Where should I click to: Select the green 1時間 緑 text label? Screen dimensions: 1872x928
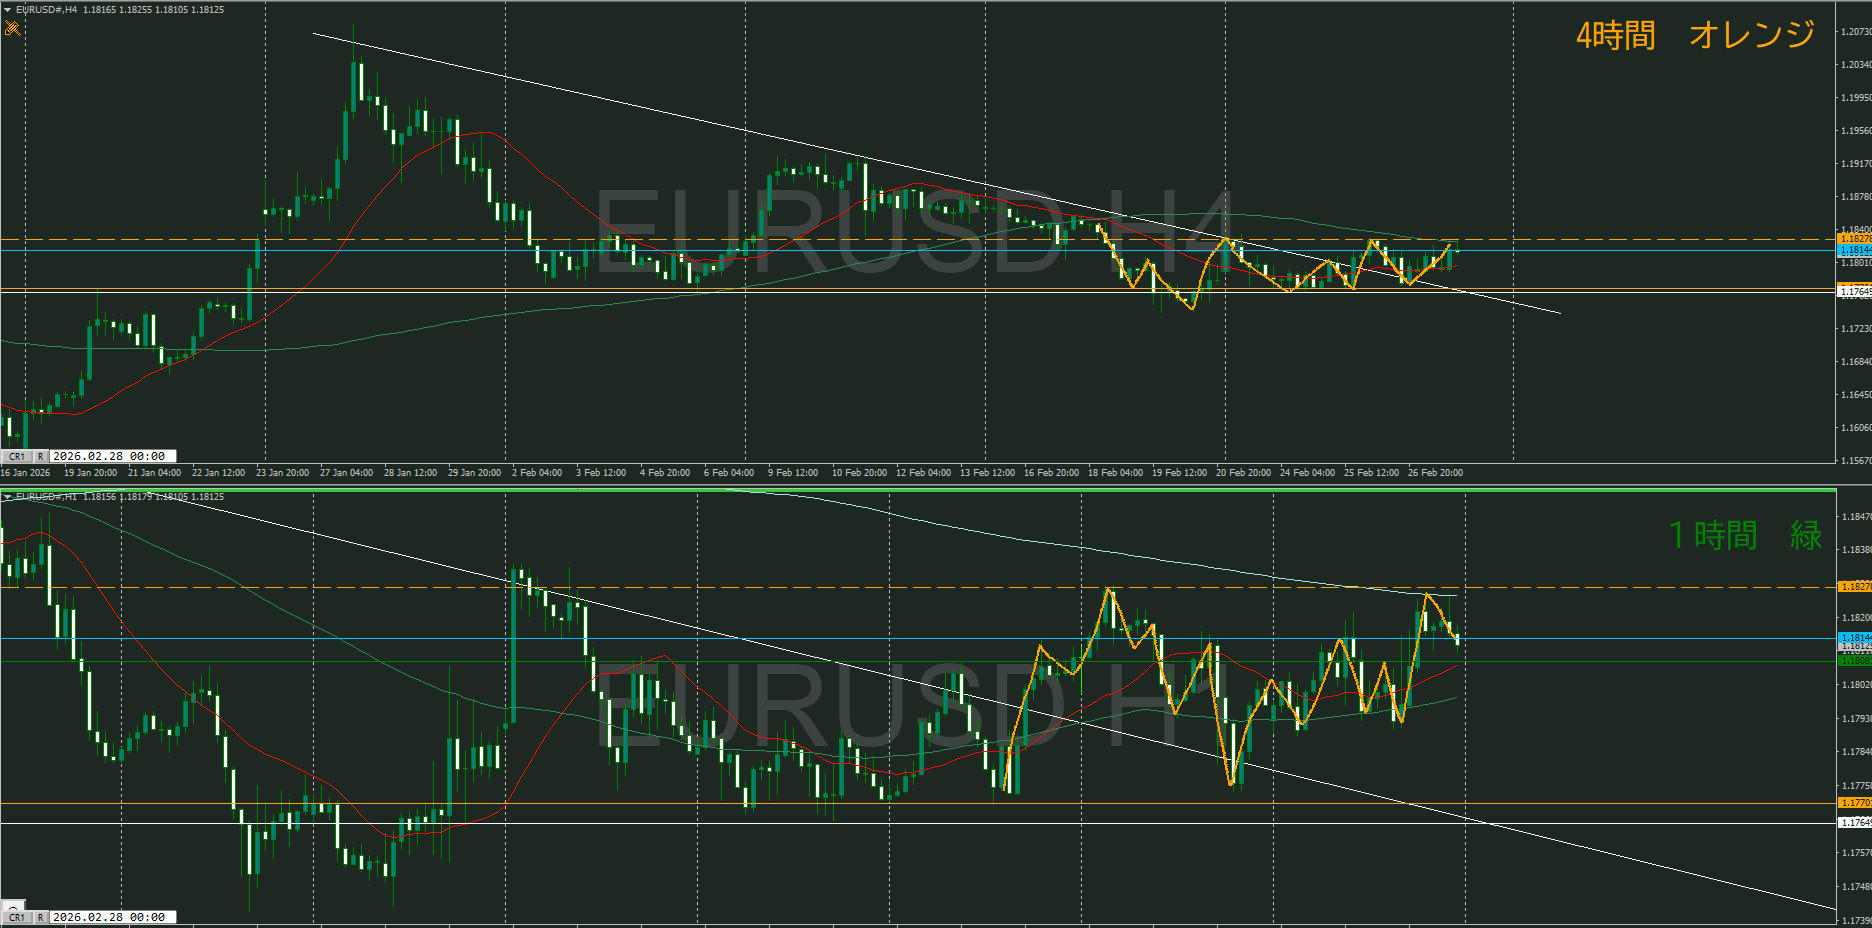click(1745, 535)
